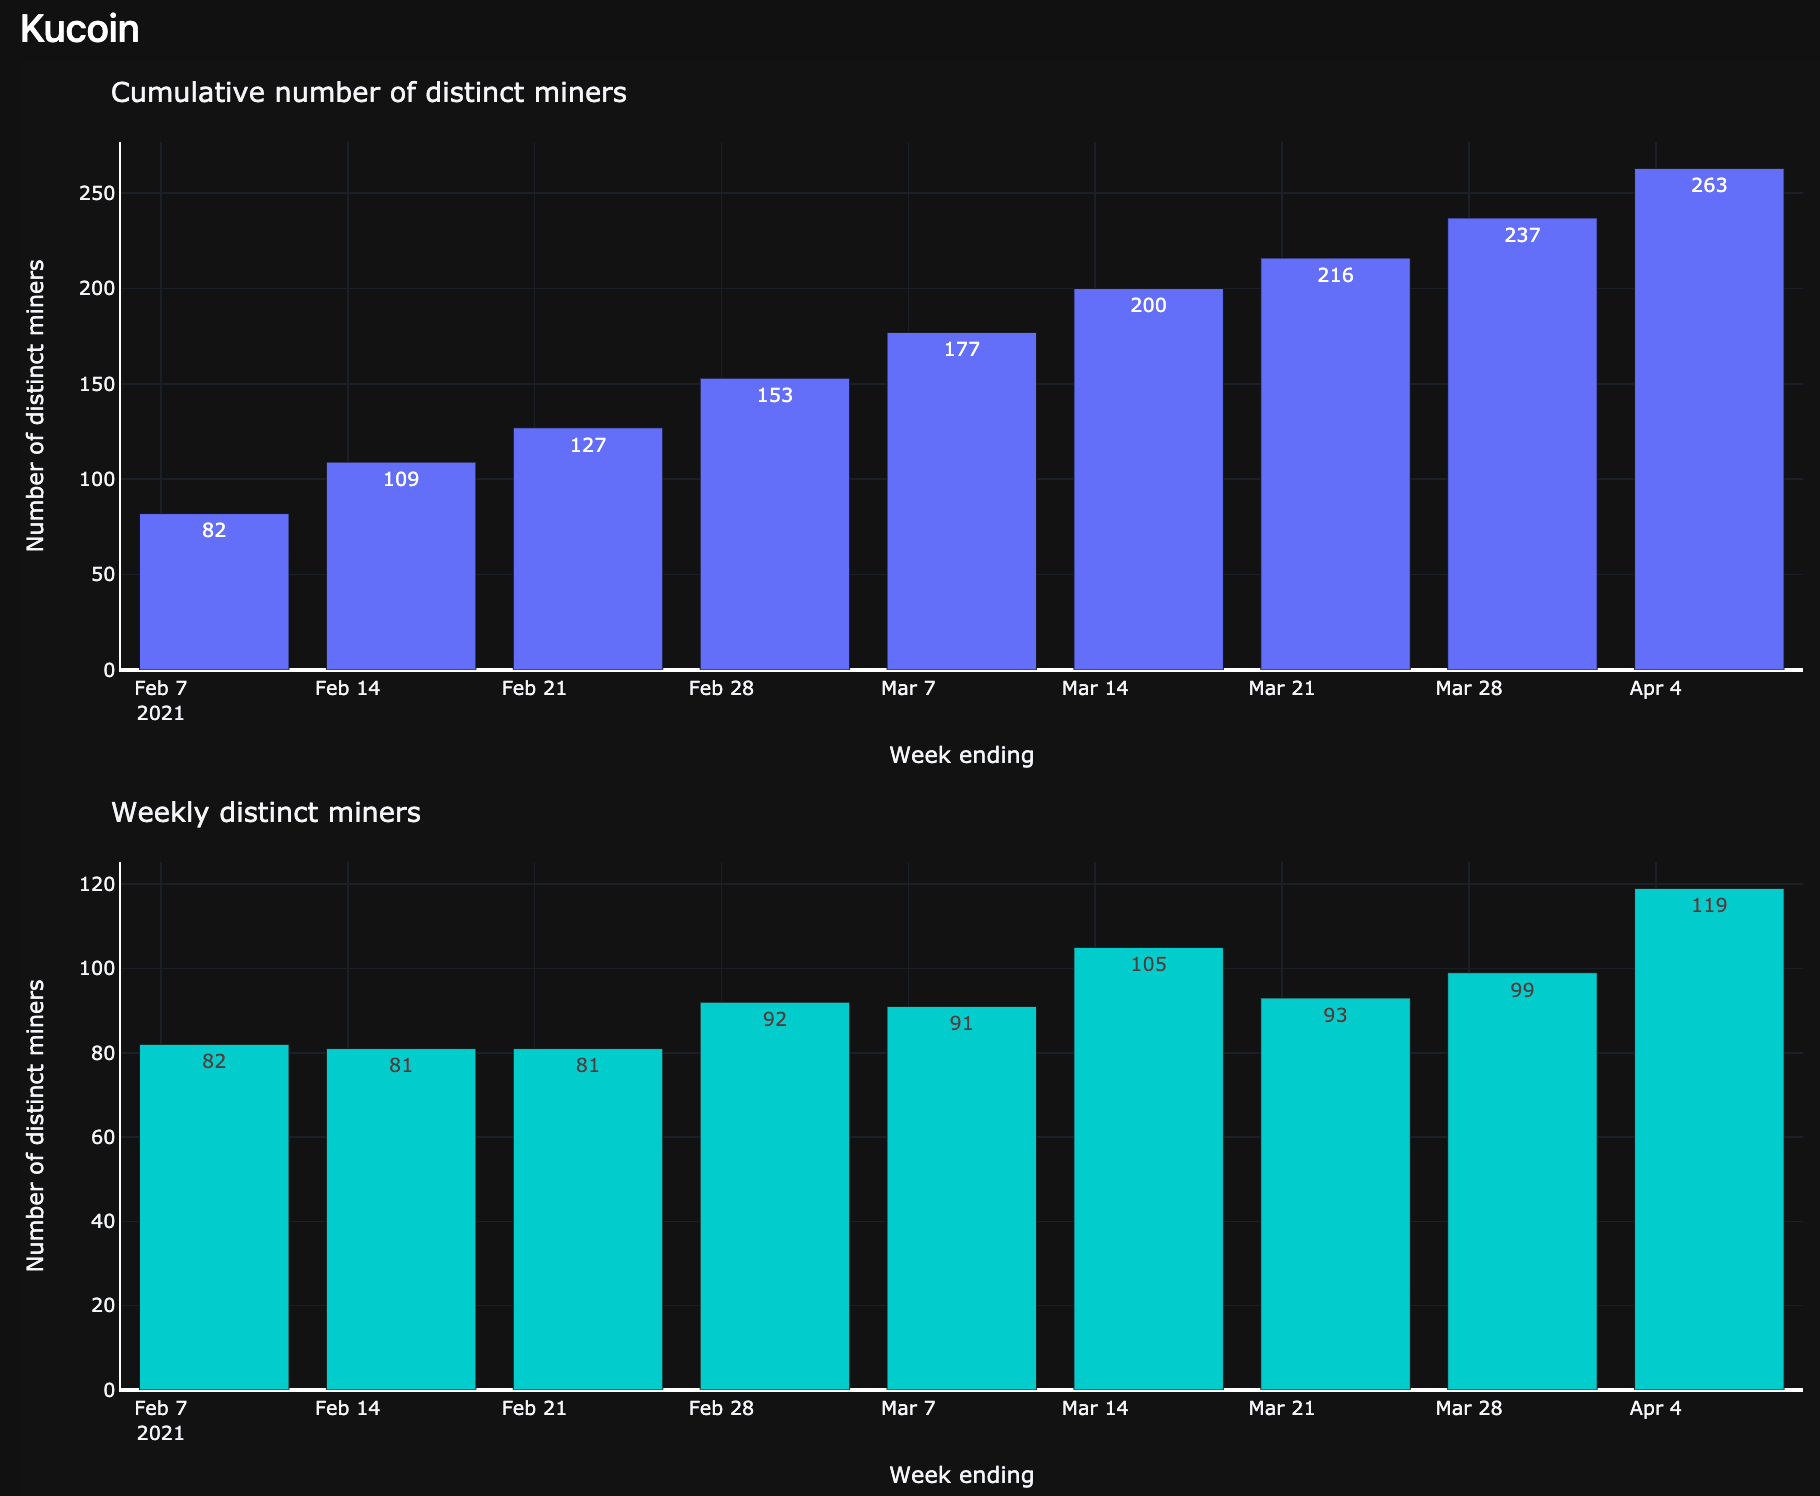
Task: Click the 'Mar 14' tick label on weekly chart
Action: 1095,1408
